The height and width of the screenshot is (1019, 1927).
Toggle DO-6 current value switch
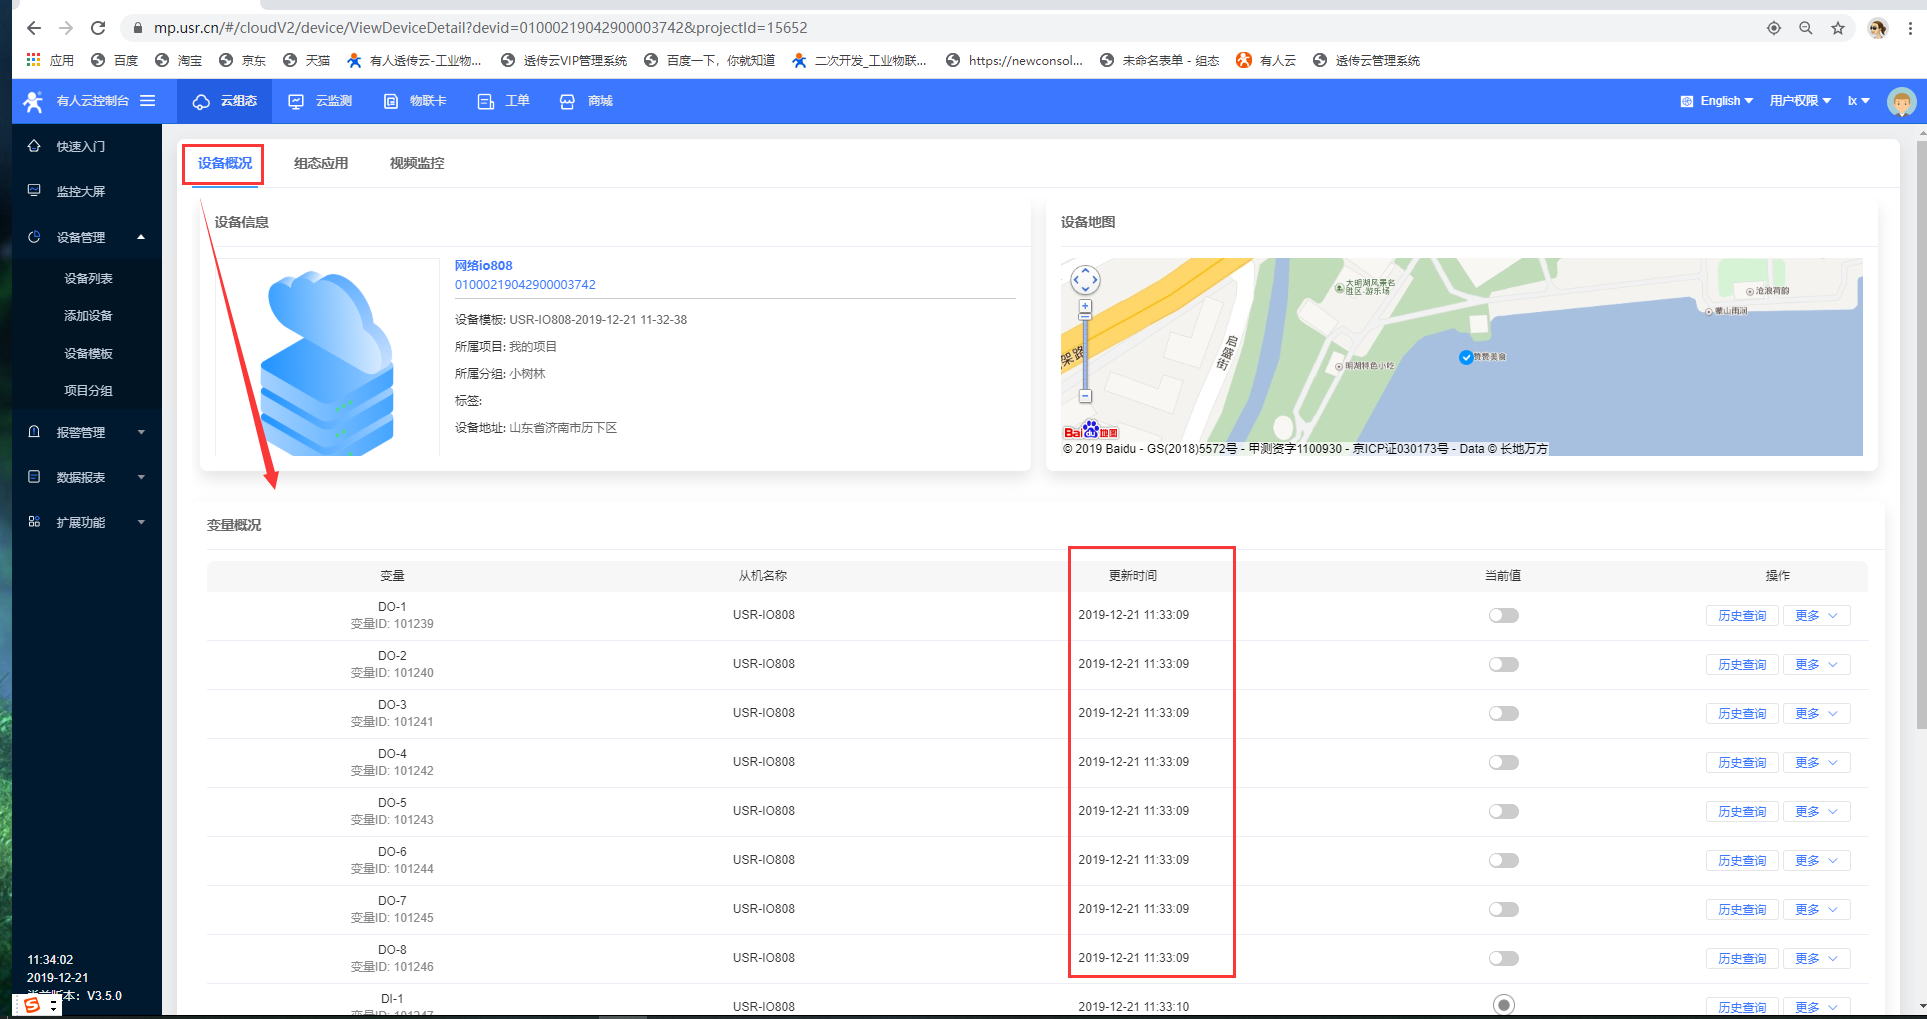(x=1503, y=860)
